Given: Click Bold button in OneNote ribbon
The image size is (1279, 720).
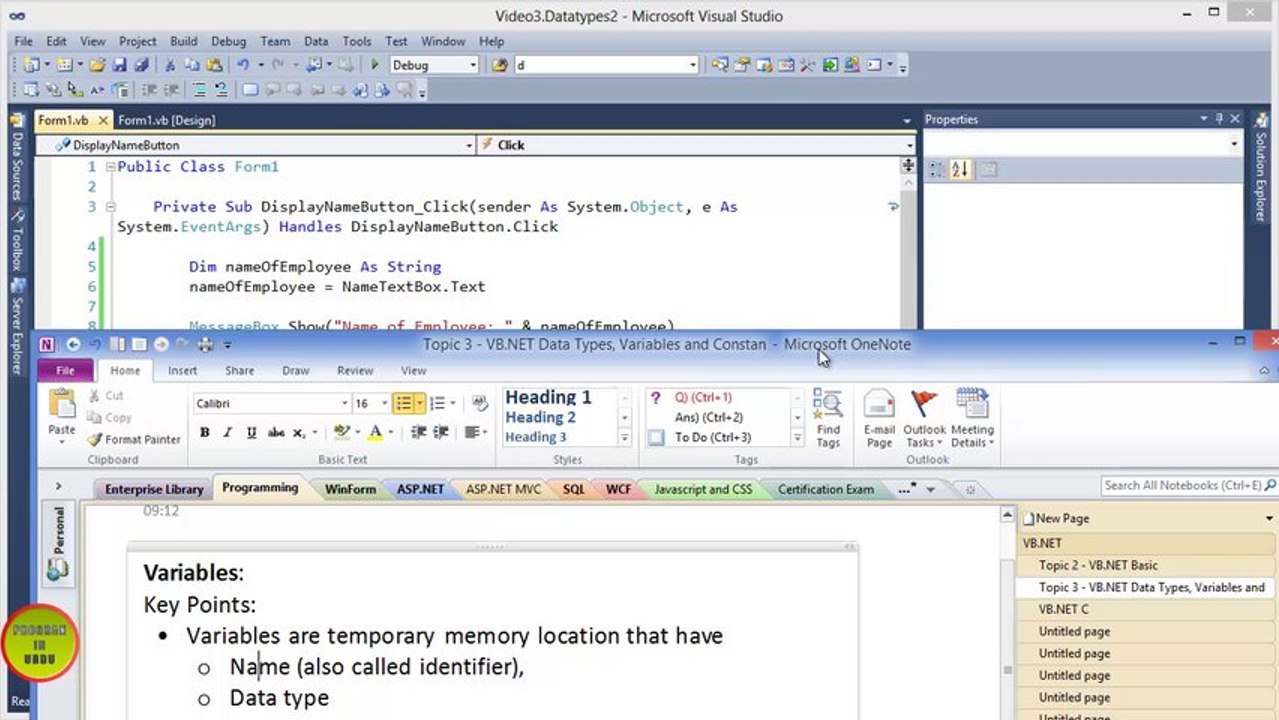Looking at the screenshot, I should (205, 432).
